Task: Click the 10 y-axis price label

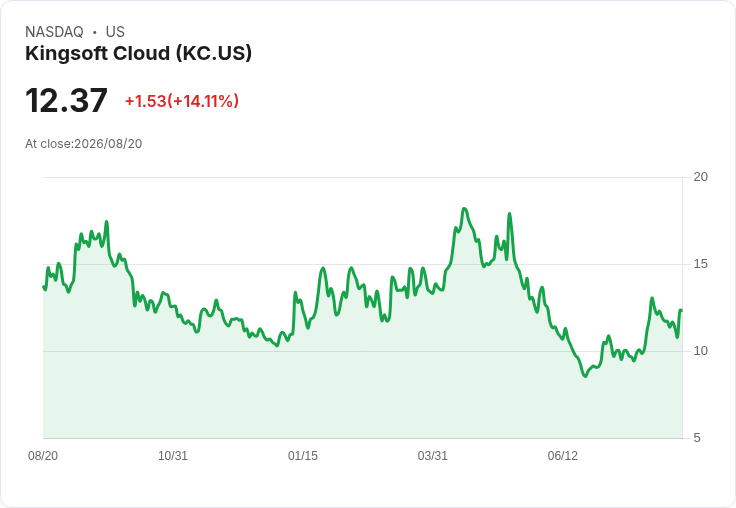Action: (700, 351)
